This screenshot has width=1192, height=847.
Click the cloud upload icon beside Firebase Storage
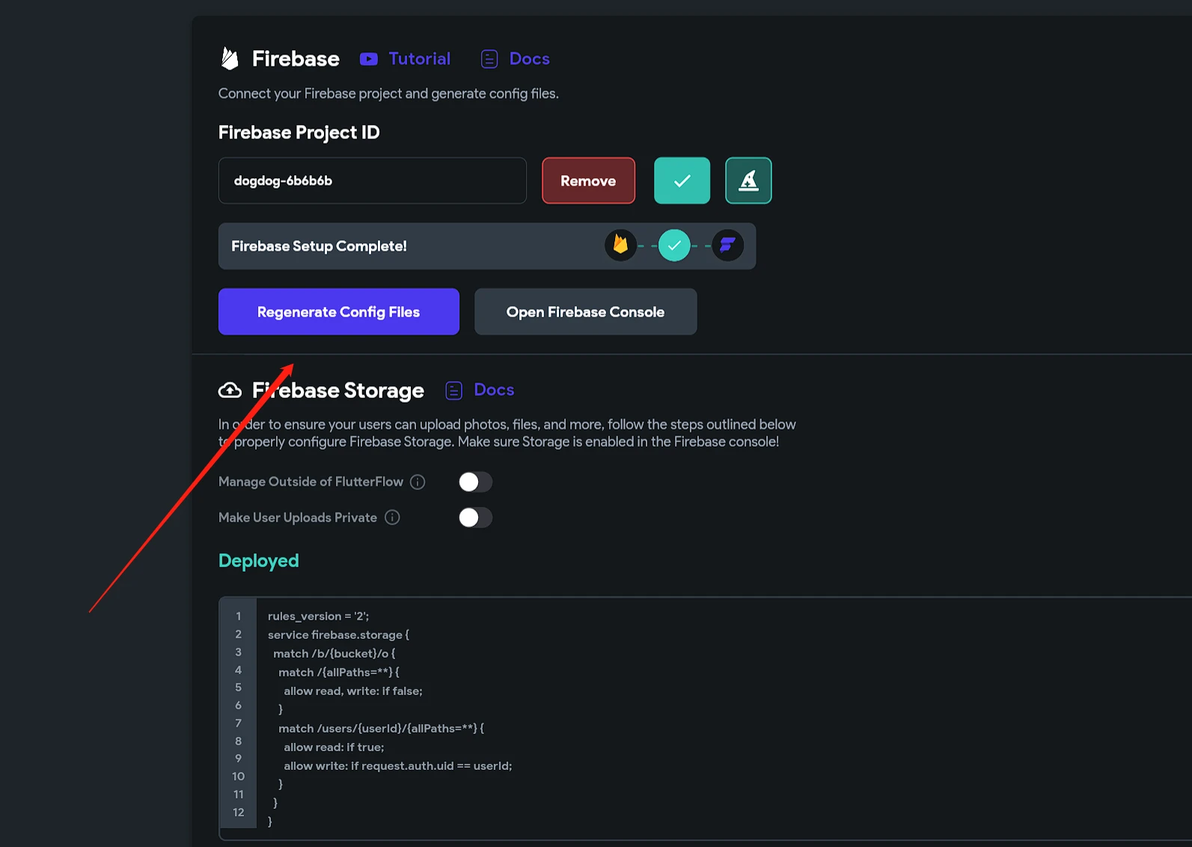(x=230, y=390)
